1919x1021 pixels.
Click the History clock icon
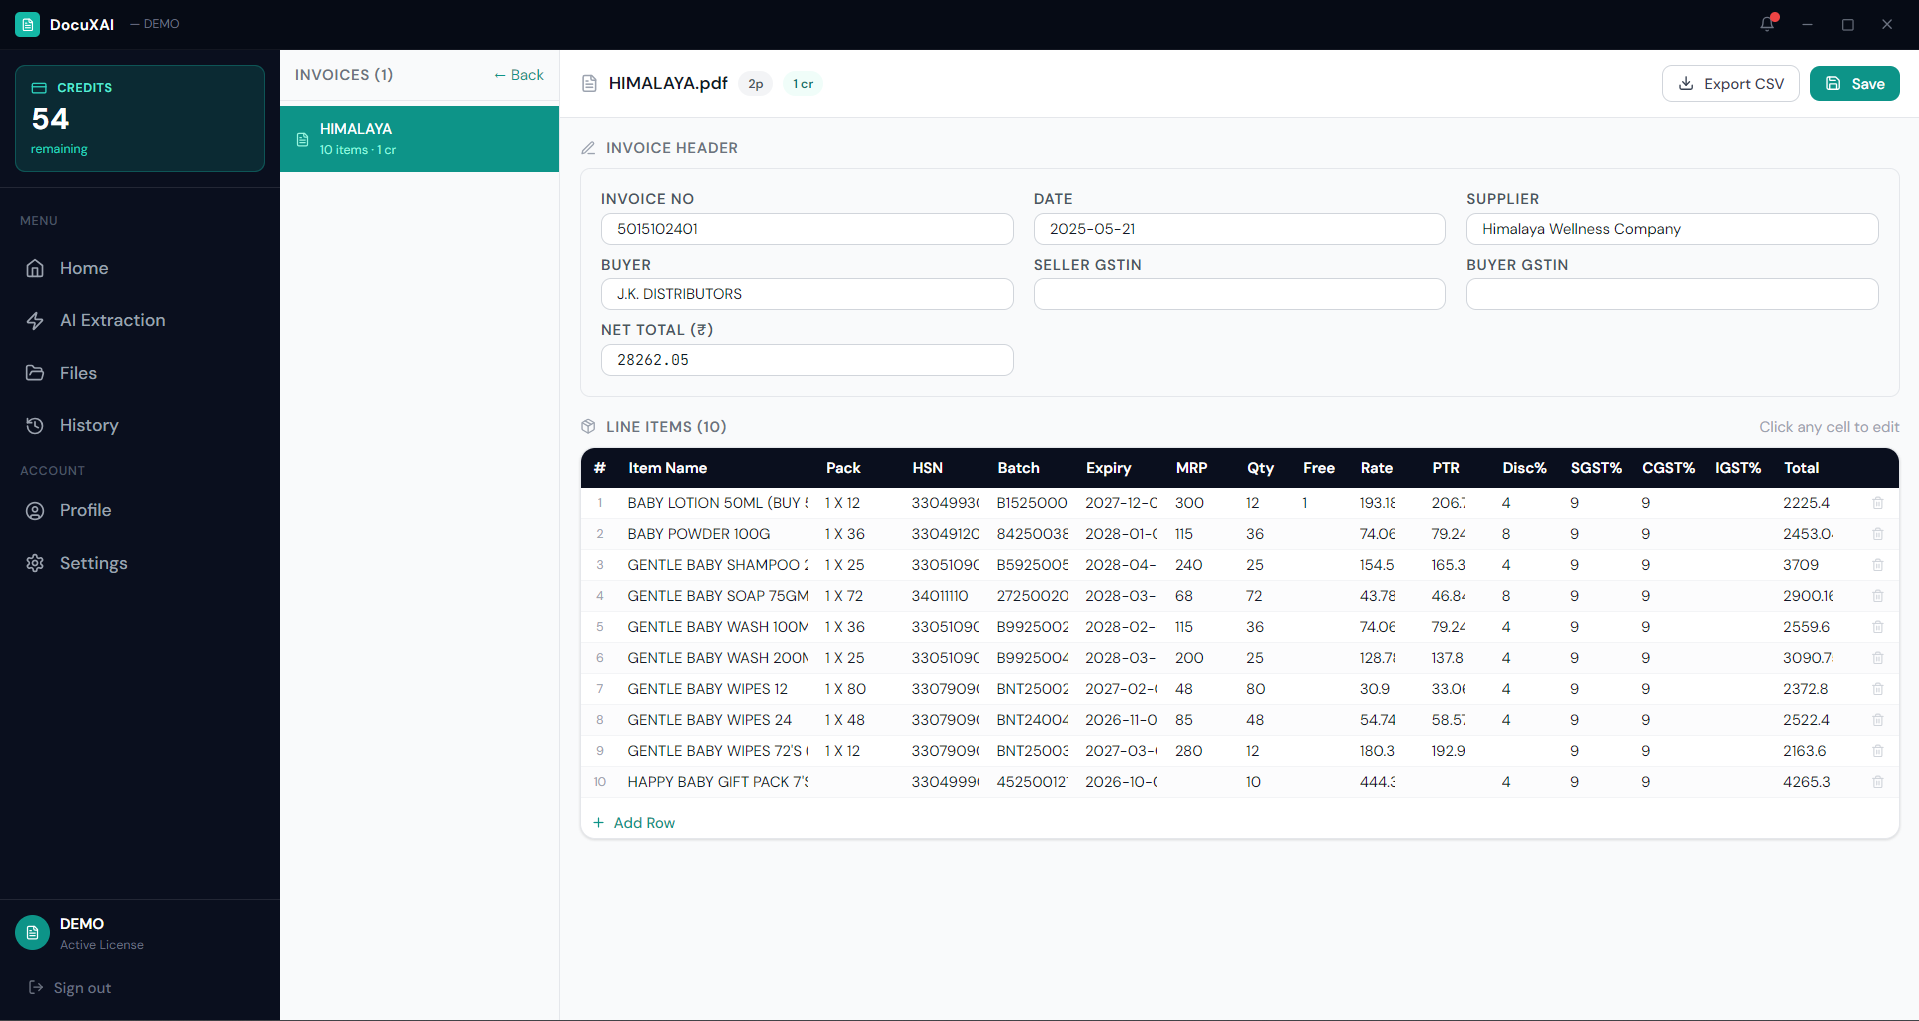pyautogui.click(x=35, y=425)
